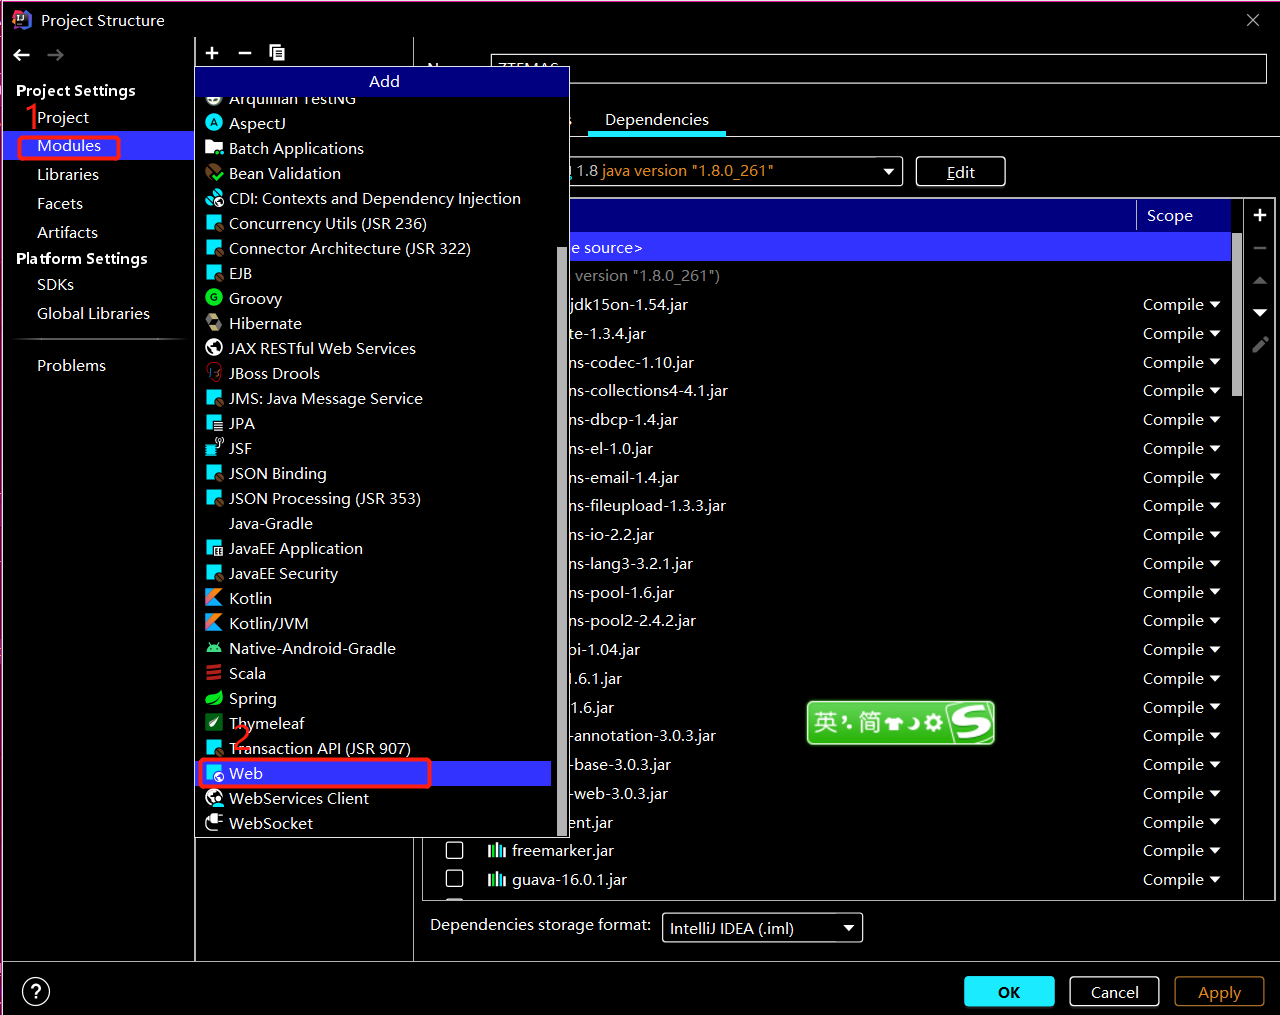Screen dimensions: 1280x1015
Task: Click the Spring leaf icon
Action: pyautogui.click(x=213, y=698)
